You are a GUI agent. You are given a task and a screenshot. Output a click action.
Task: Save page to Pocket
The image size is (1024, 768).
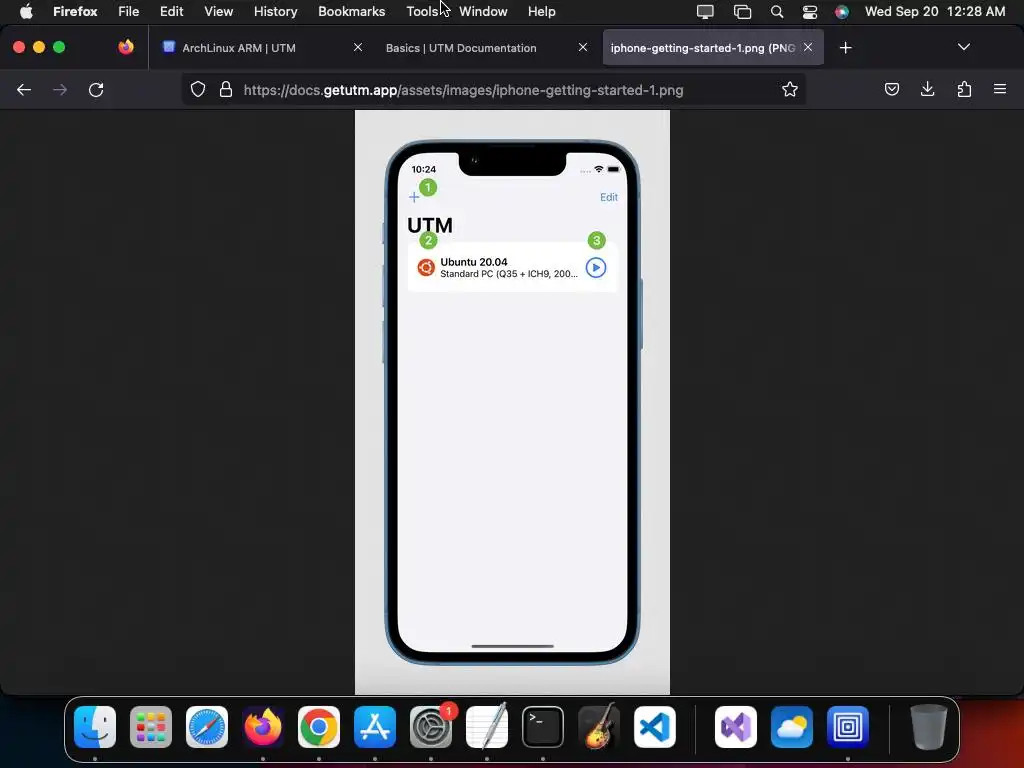[891, 89]
